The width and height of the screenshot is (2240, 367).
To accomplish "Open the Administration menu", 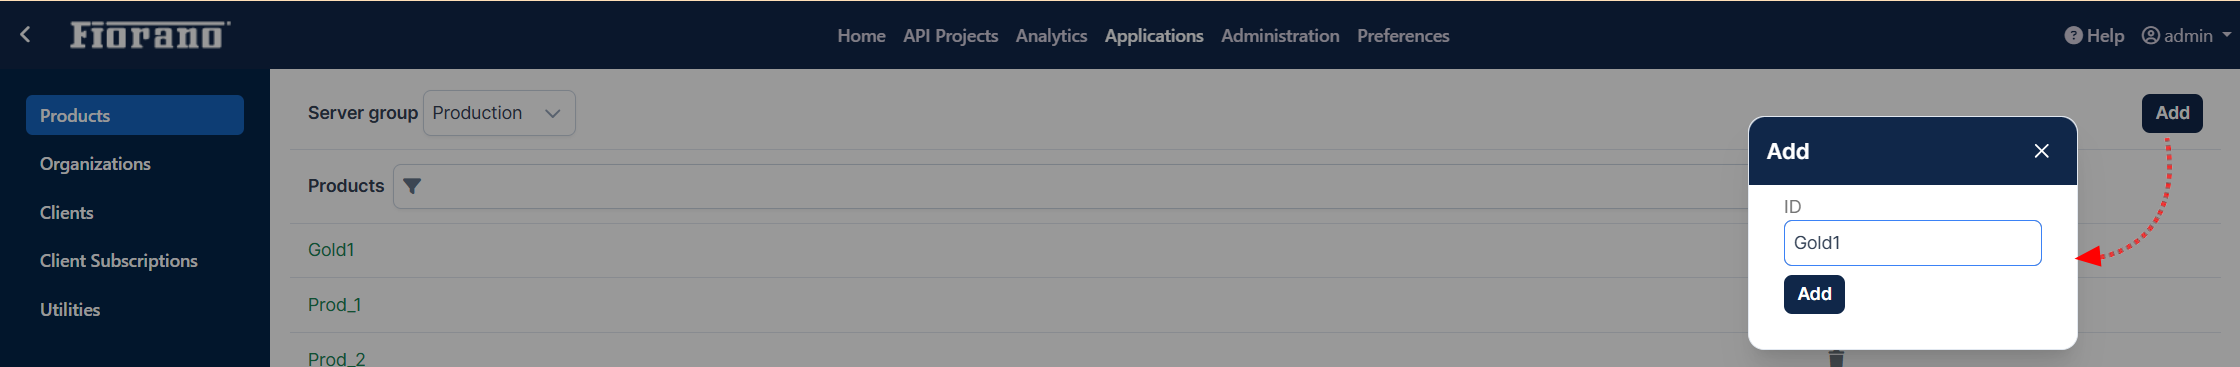I will click(1280, 36).
